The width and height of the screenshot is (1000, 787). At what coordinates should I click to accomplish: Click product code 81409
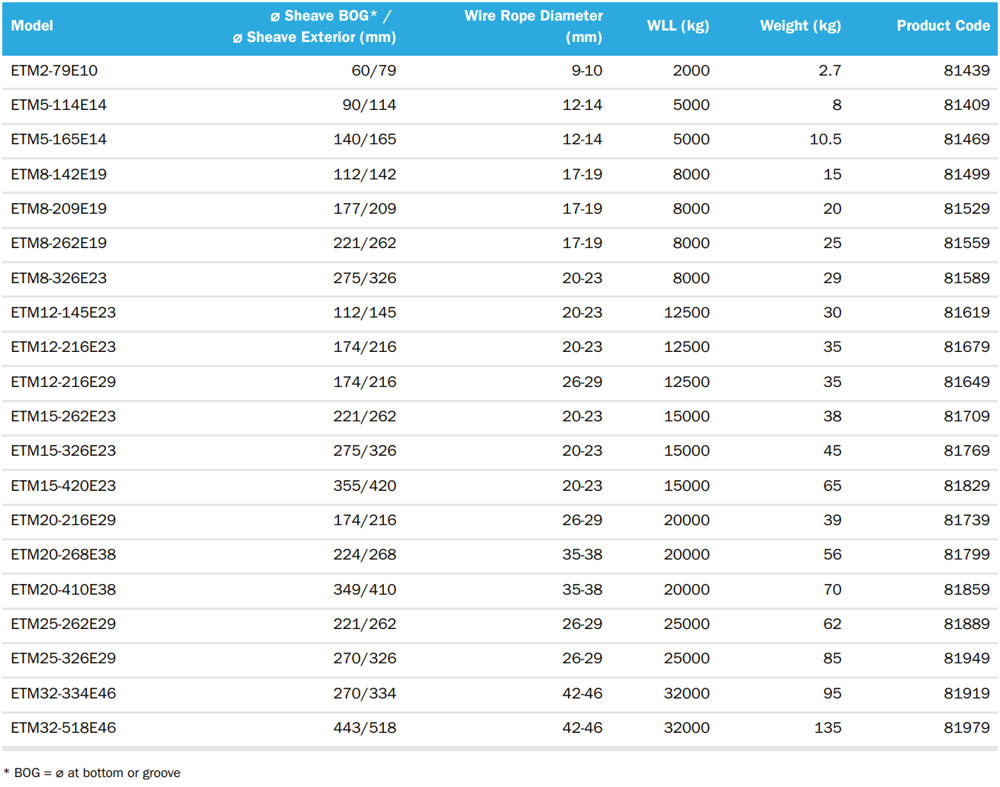pyautogui.click(x=966, y=105)
